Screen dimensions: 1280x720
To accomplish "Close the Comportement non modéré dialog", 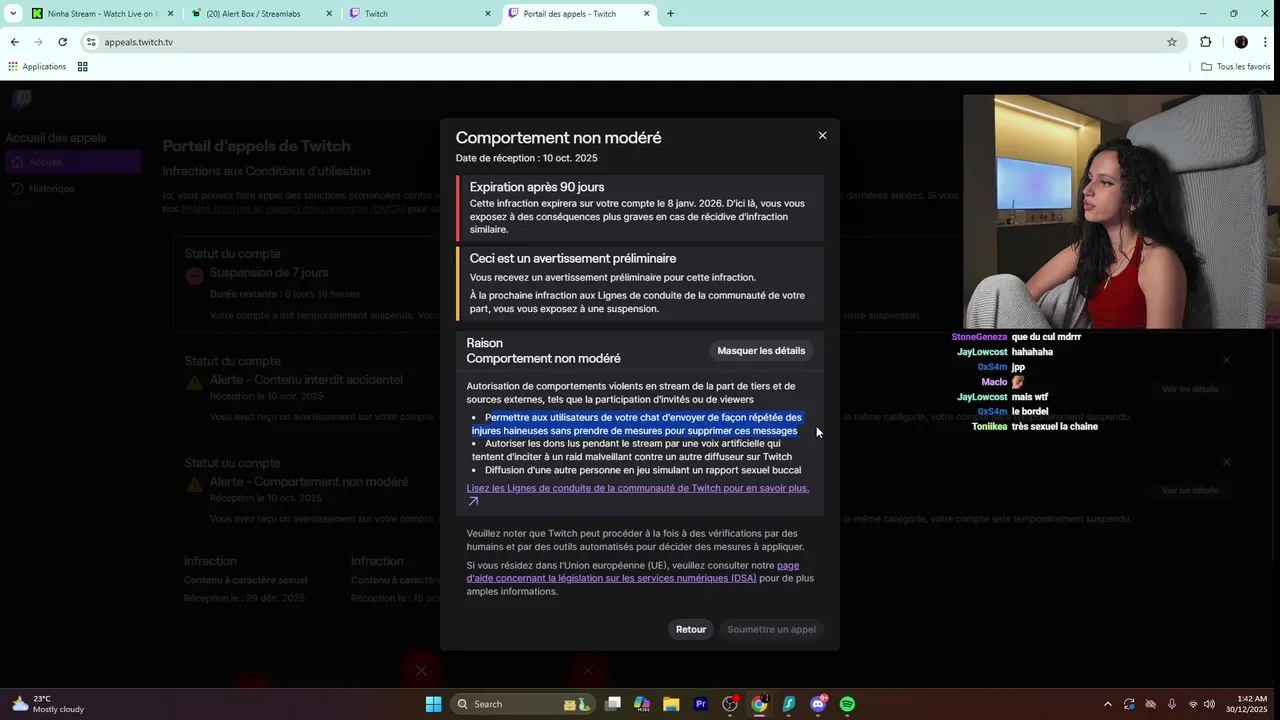I will [822, 136].
